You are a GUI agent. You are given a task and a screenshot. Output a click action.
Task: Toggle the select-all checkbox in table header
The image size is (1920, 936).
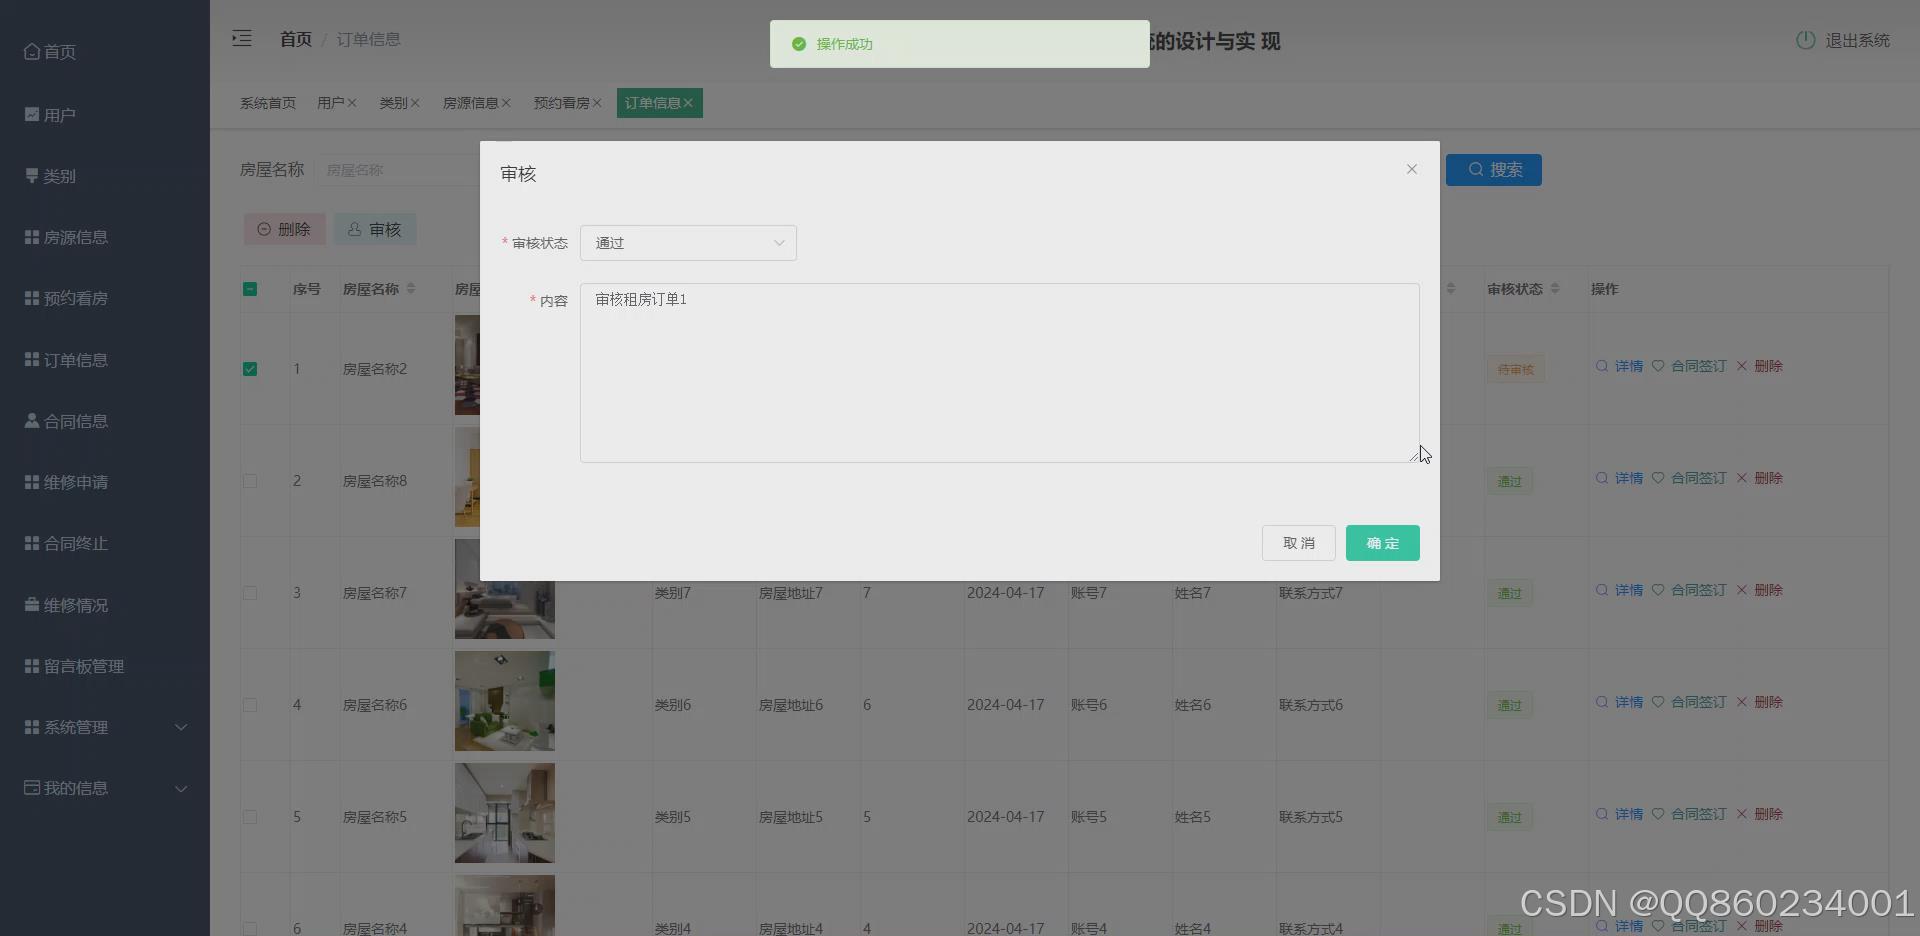250,289
